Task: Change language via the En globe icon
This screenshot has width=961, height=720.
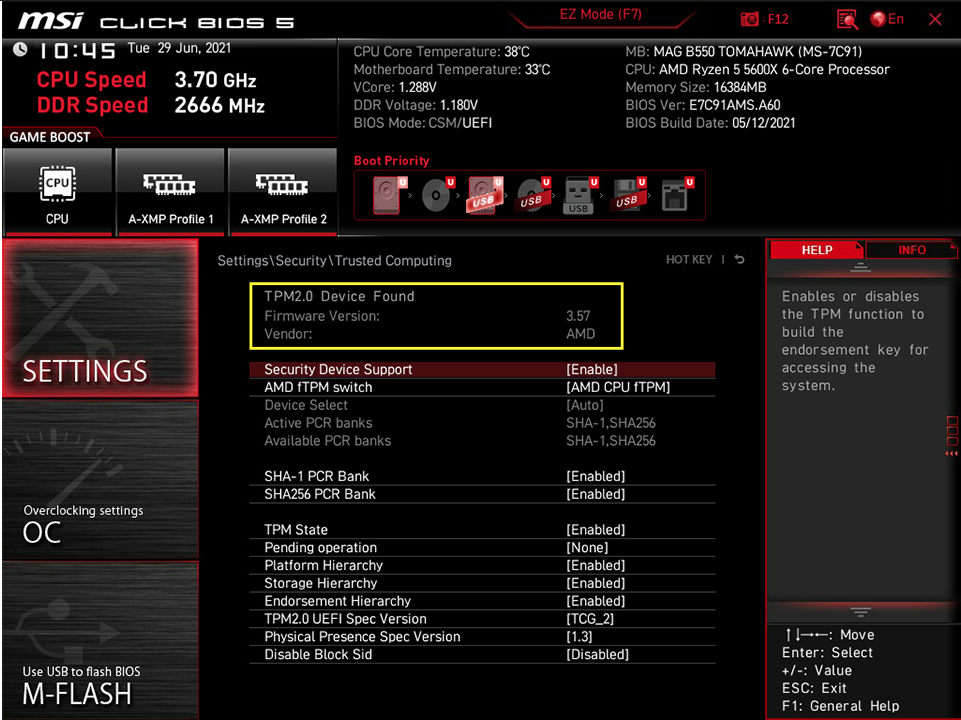Action: click(x=887, y=19)
